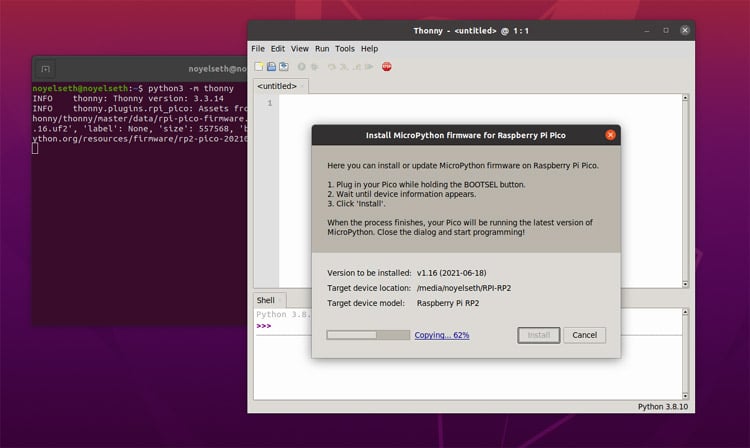Click the terminal command 'python3 -m thonny'
Image resolution: width=750 pixels, height=448 pixels.
click(x=191, y=88)
